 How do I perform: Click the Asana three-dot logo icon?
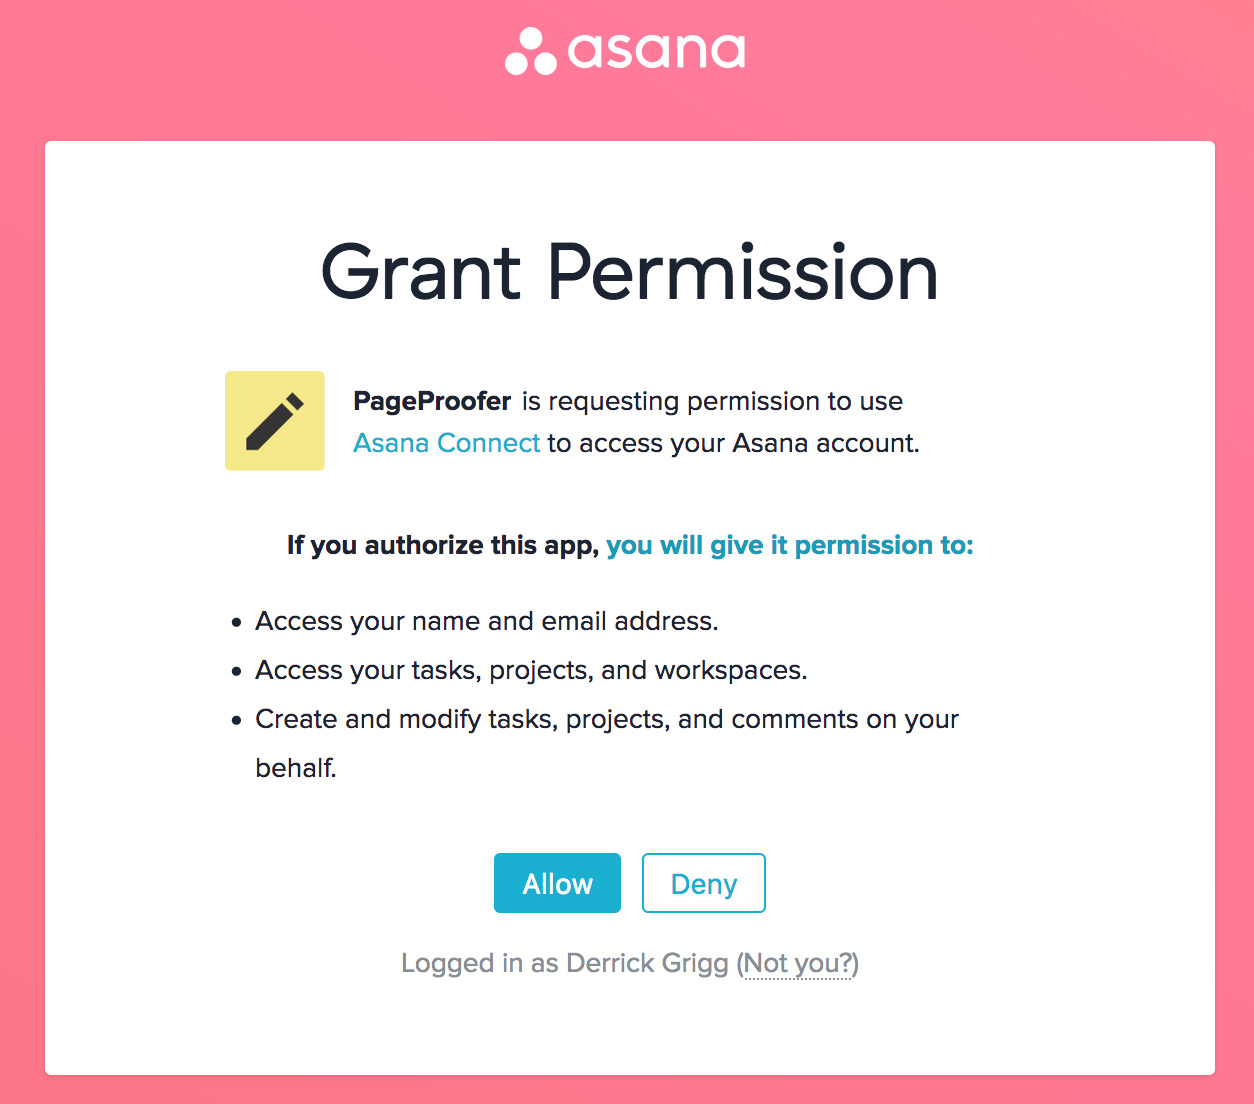coord(531,52)
